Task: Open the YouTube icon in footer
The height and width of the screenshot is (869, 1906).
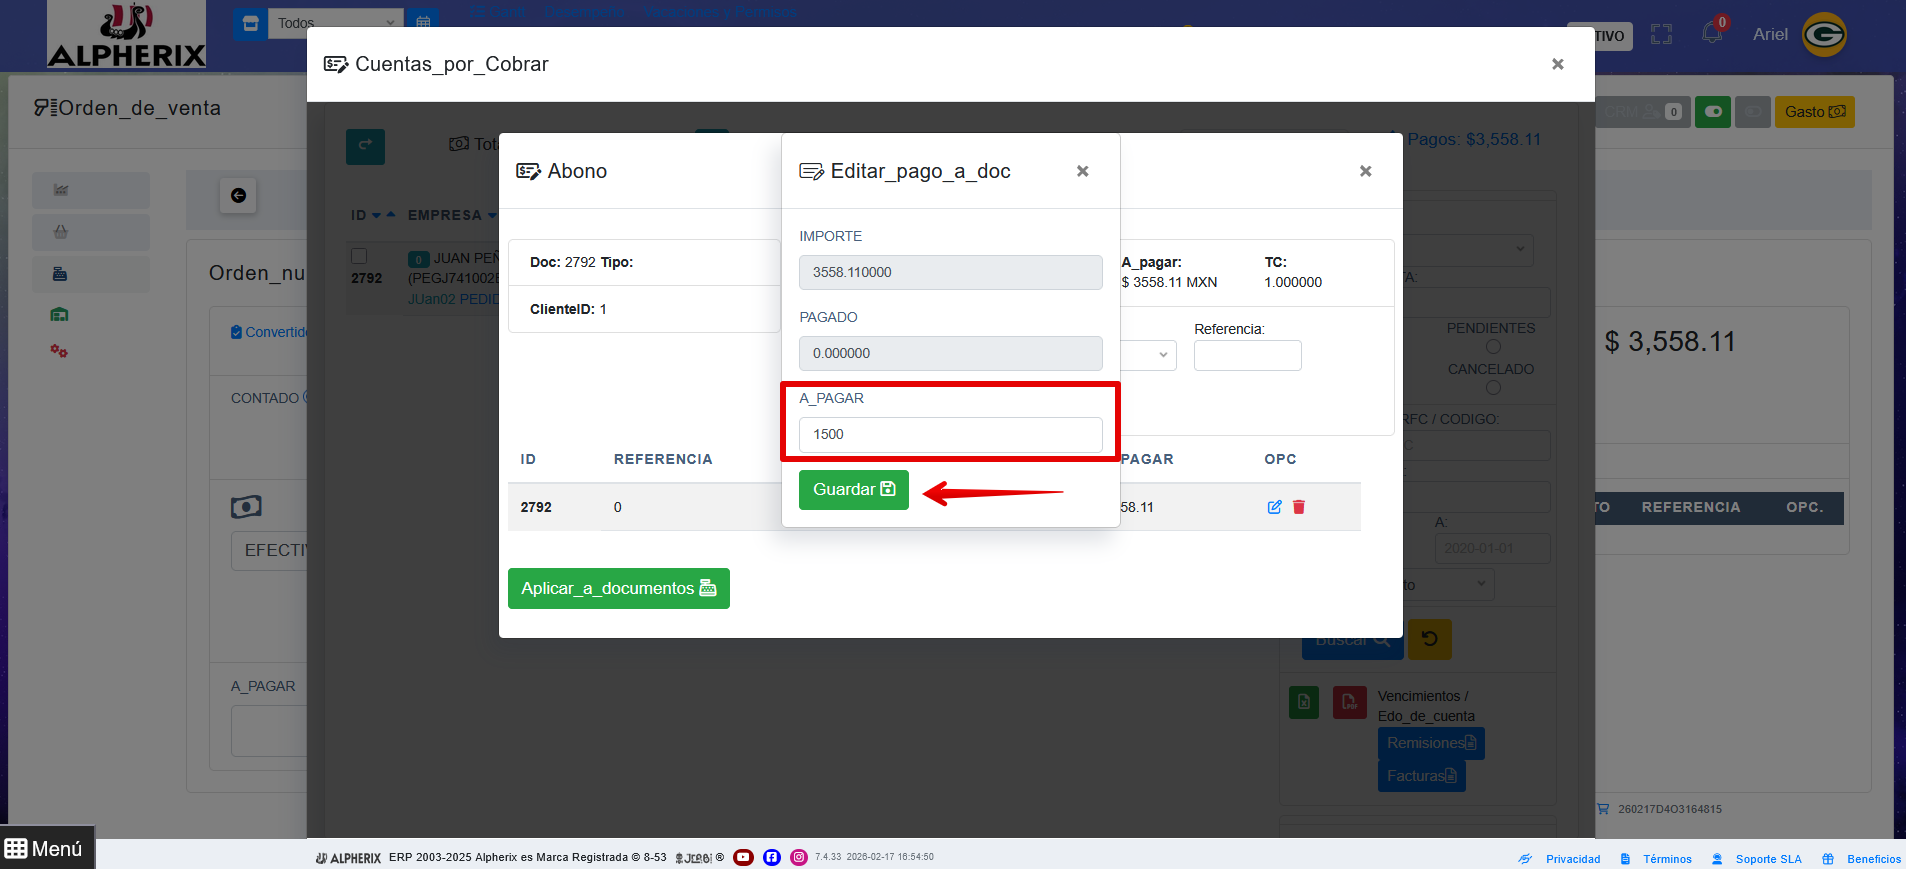Action: tap(743, 857)
